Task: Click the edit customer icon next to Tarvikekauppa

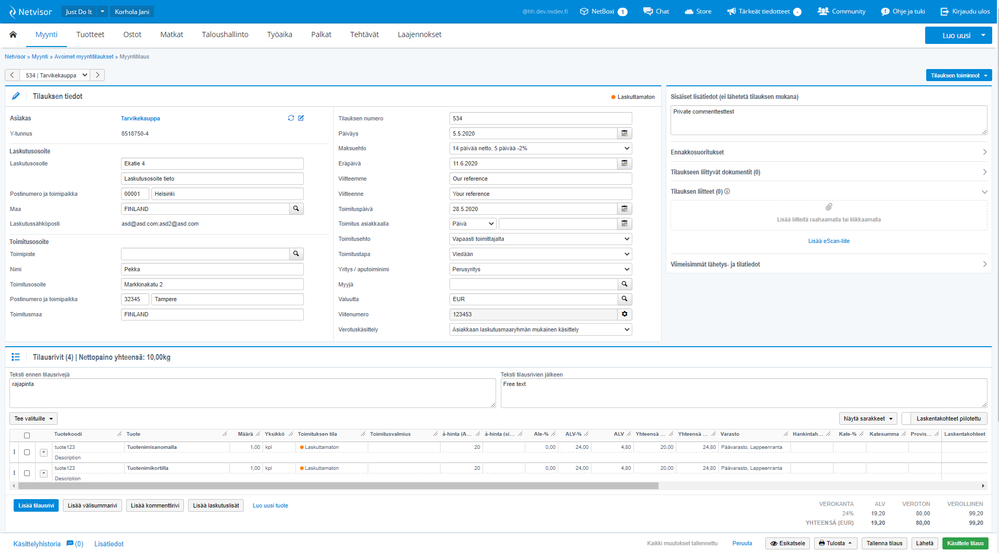Action: (301, 118)
